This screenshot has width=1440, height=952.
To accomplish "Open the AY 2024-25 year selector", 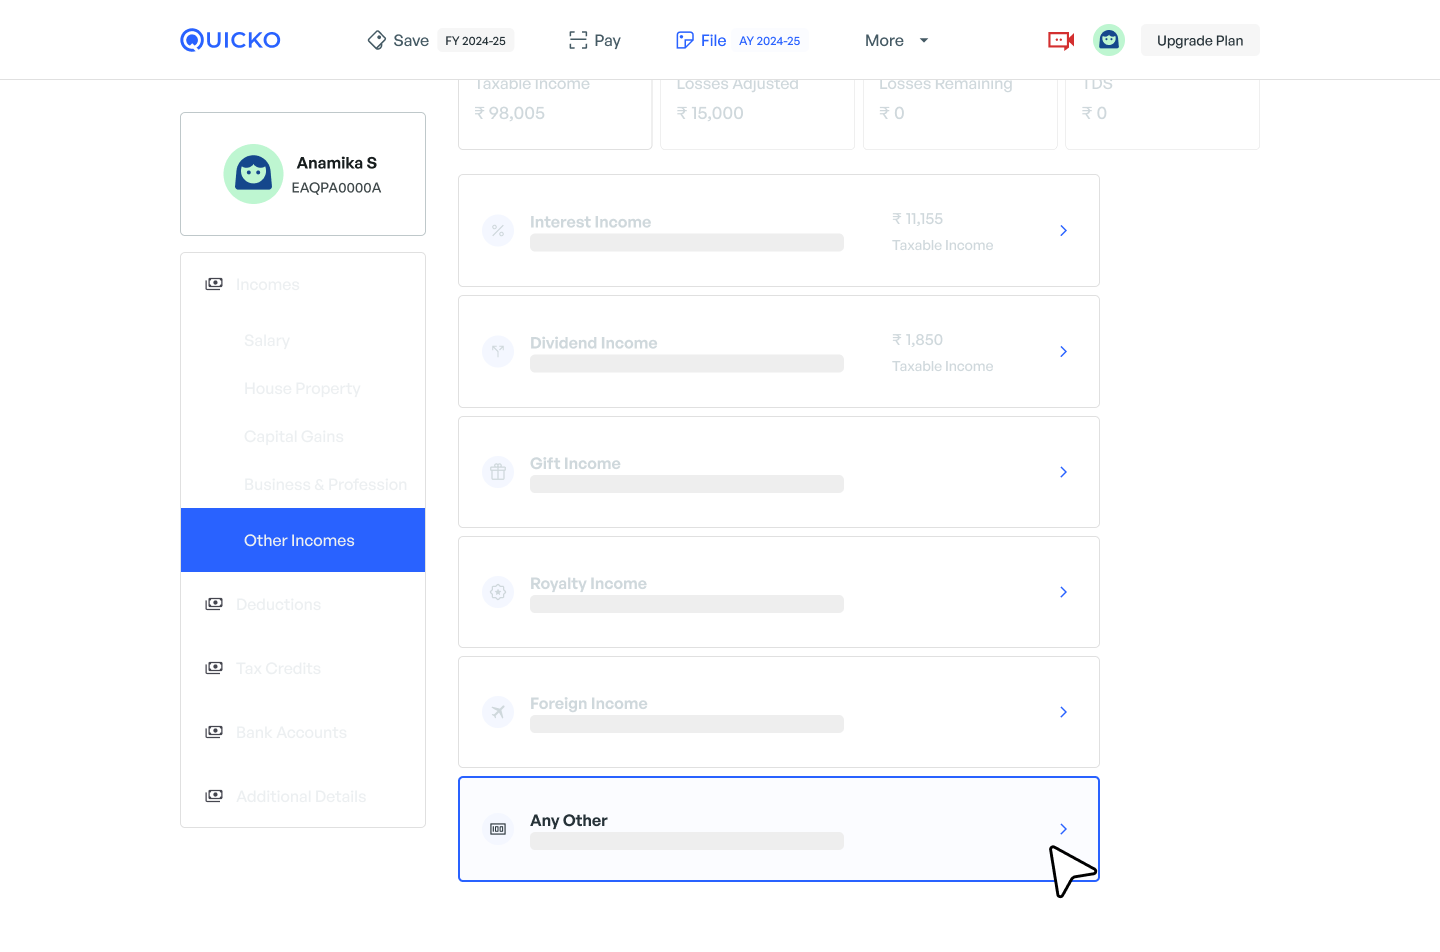I will [x=769, y=41].
